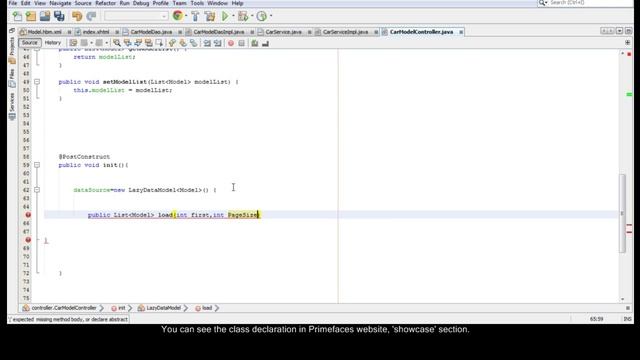Image resolution: width=640 pixels, height=360 pixels.
Task: Collapse the init method fold
Action: click(x=37, y=165)
